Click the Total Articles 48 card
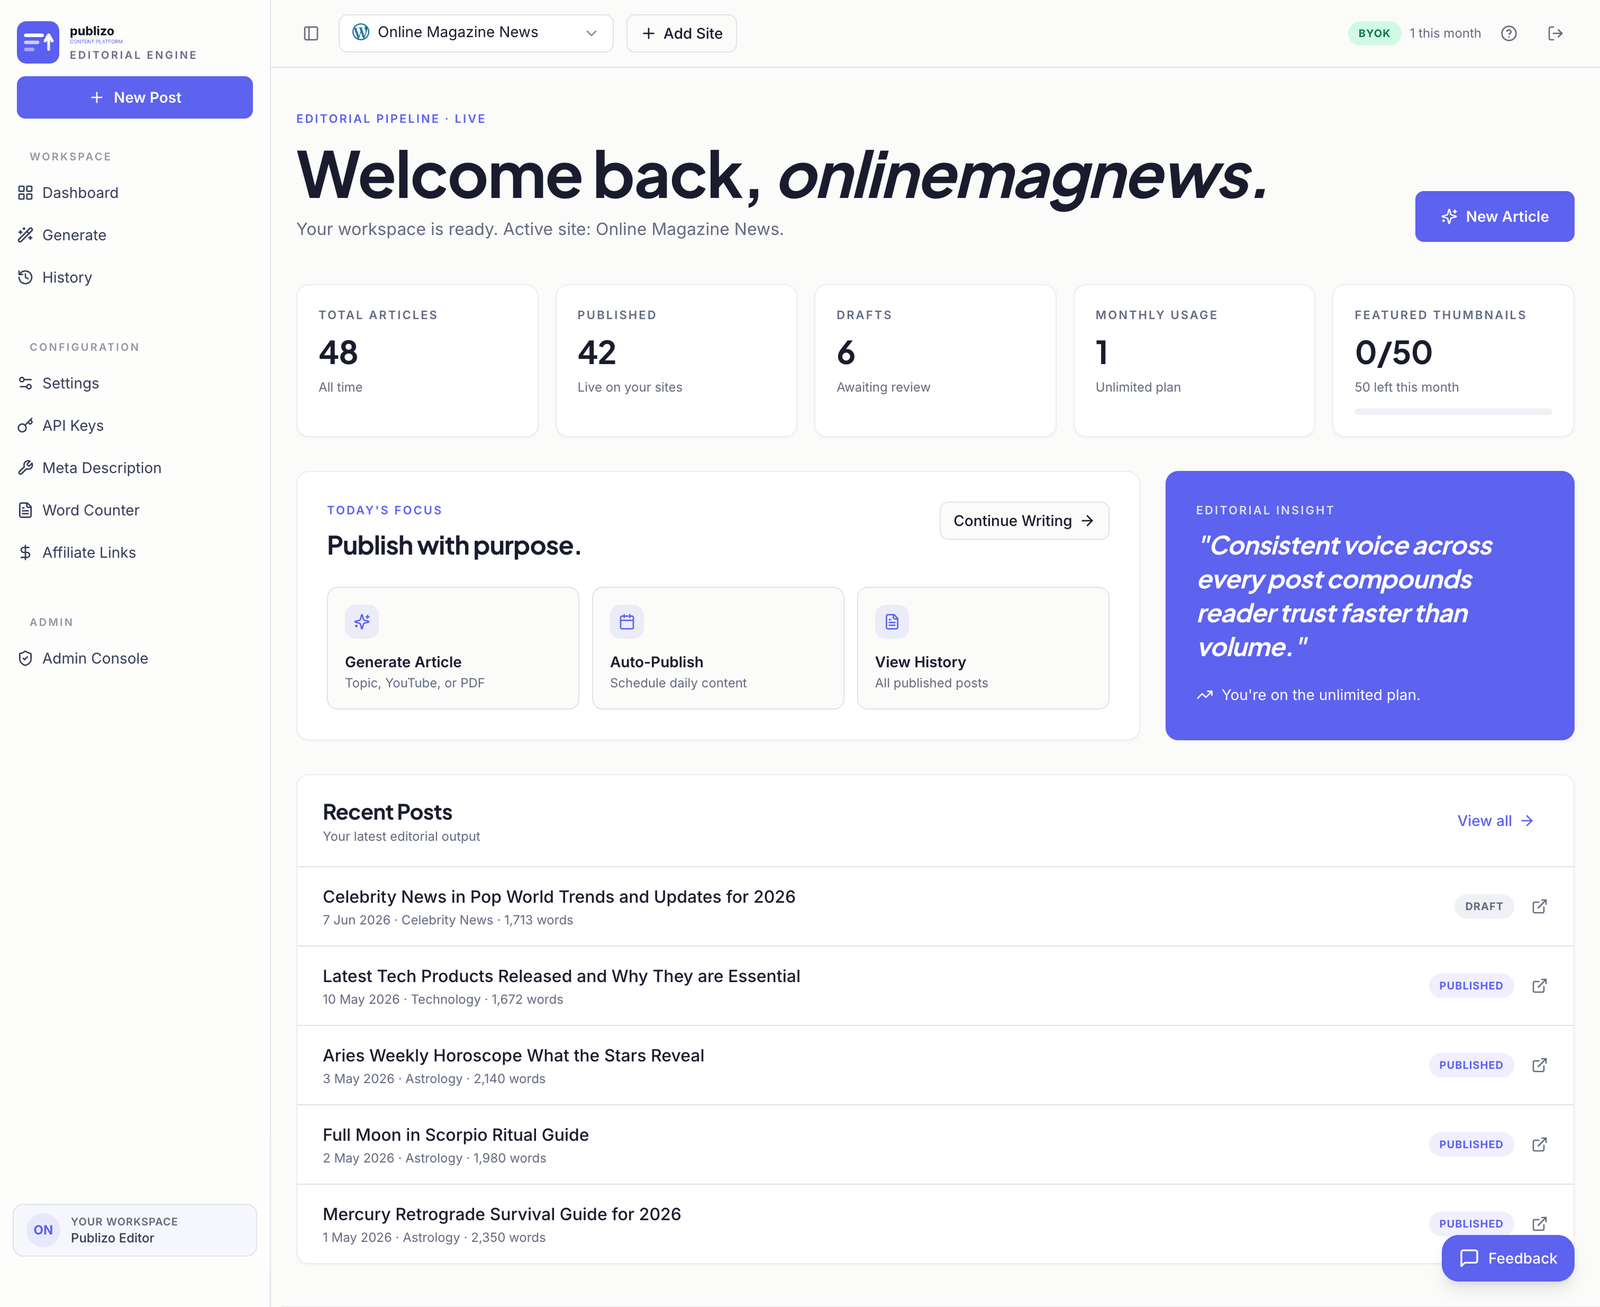Screen dimensions: 1600x1307 [x=417, y=361]
